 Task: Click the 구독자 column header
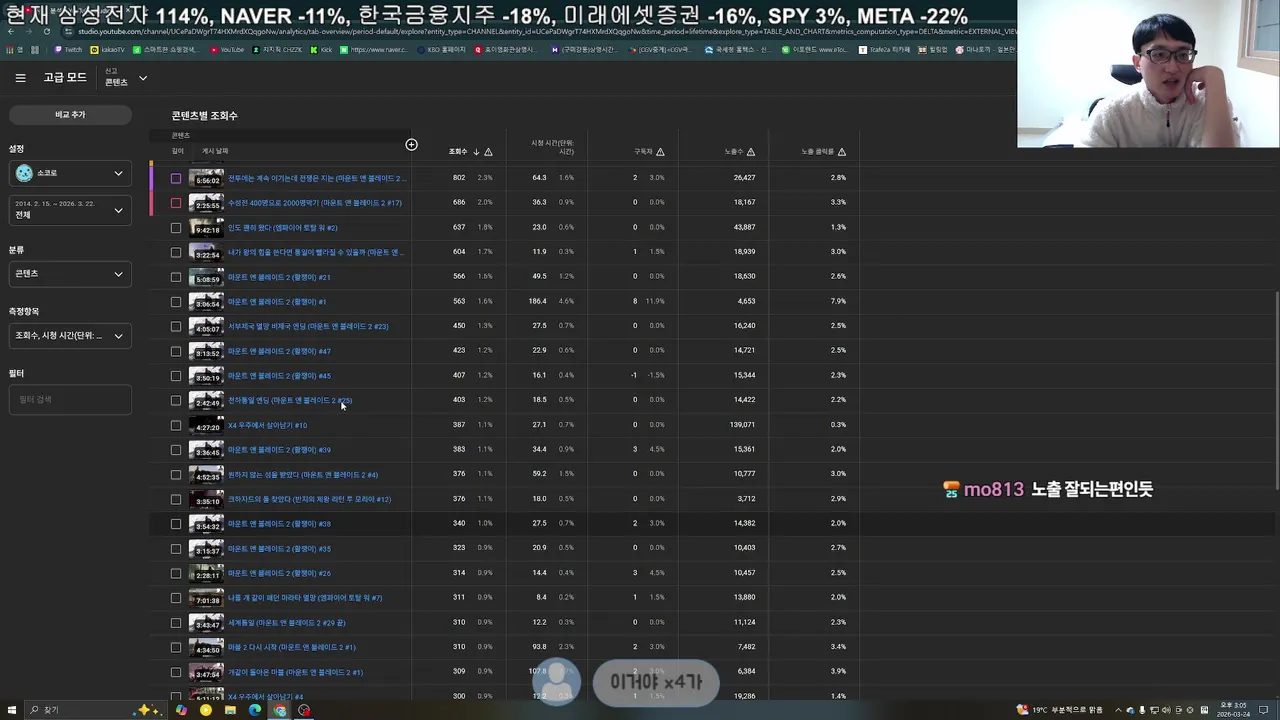[643, 152]
